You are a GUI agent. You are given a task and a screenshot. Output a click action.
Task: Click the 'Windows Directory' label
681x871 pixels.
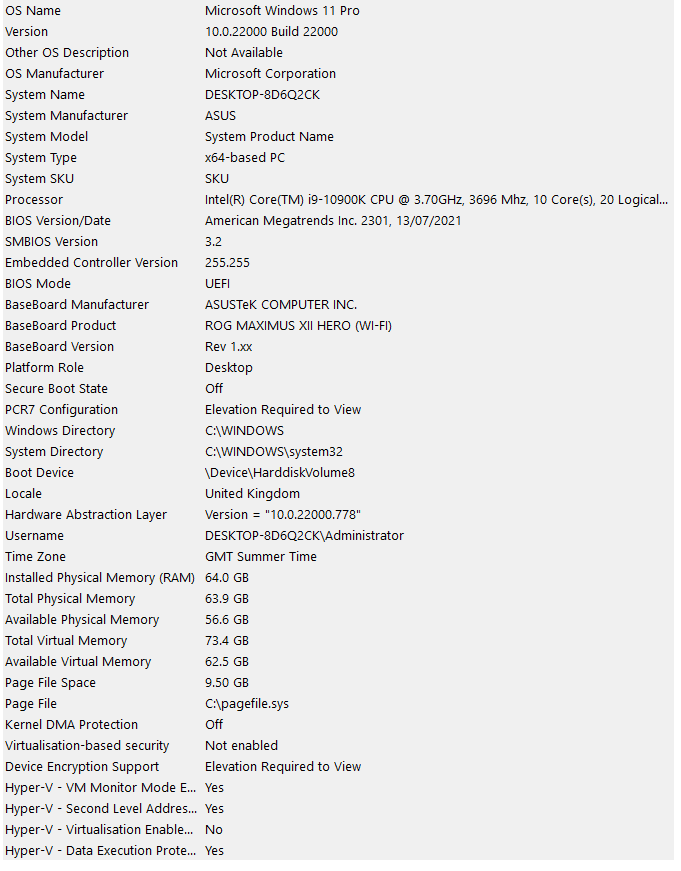(x=60, y=431)
